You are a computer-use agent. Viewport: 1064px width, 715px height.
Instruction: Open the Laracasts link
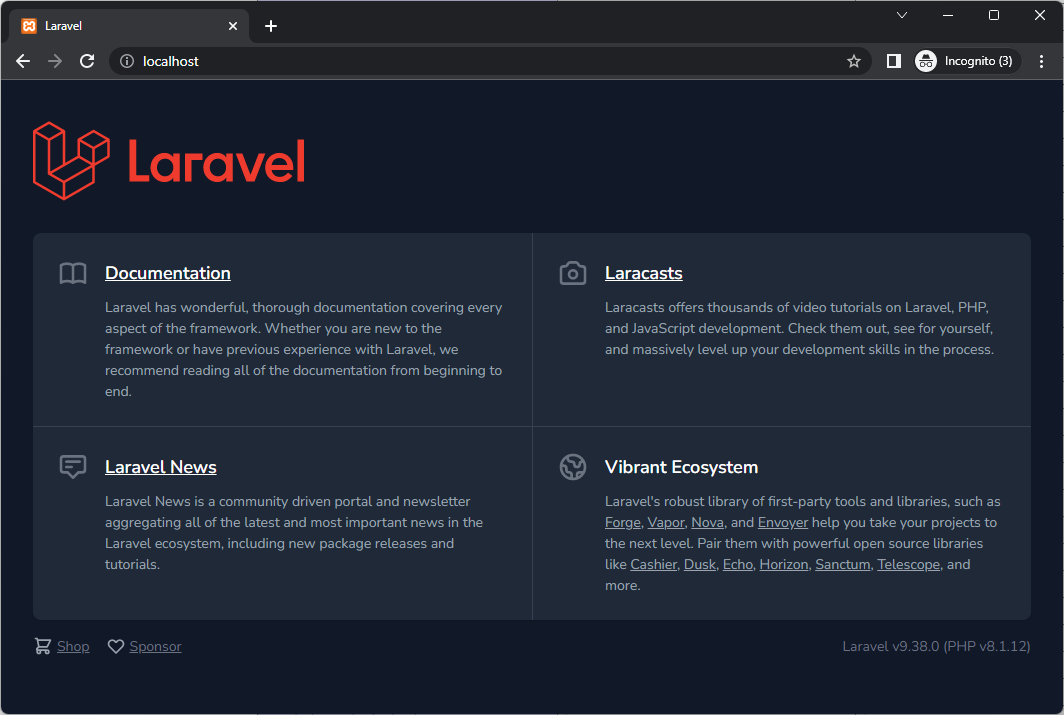(x=643, y=273)
